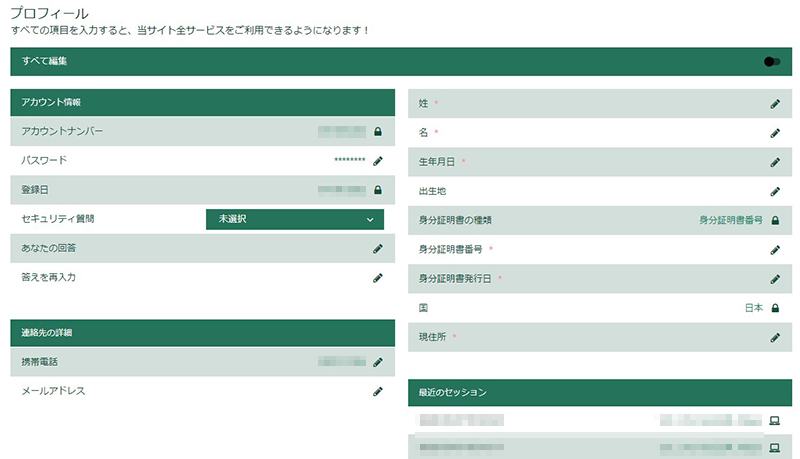Edit 生年月日 with the pencil icon
800x459 pixels.
coord(775,162)
